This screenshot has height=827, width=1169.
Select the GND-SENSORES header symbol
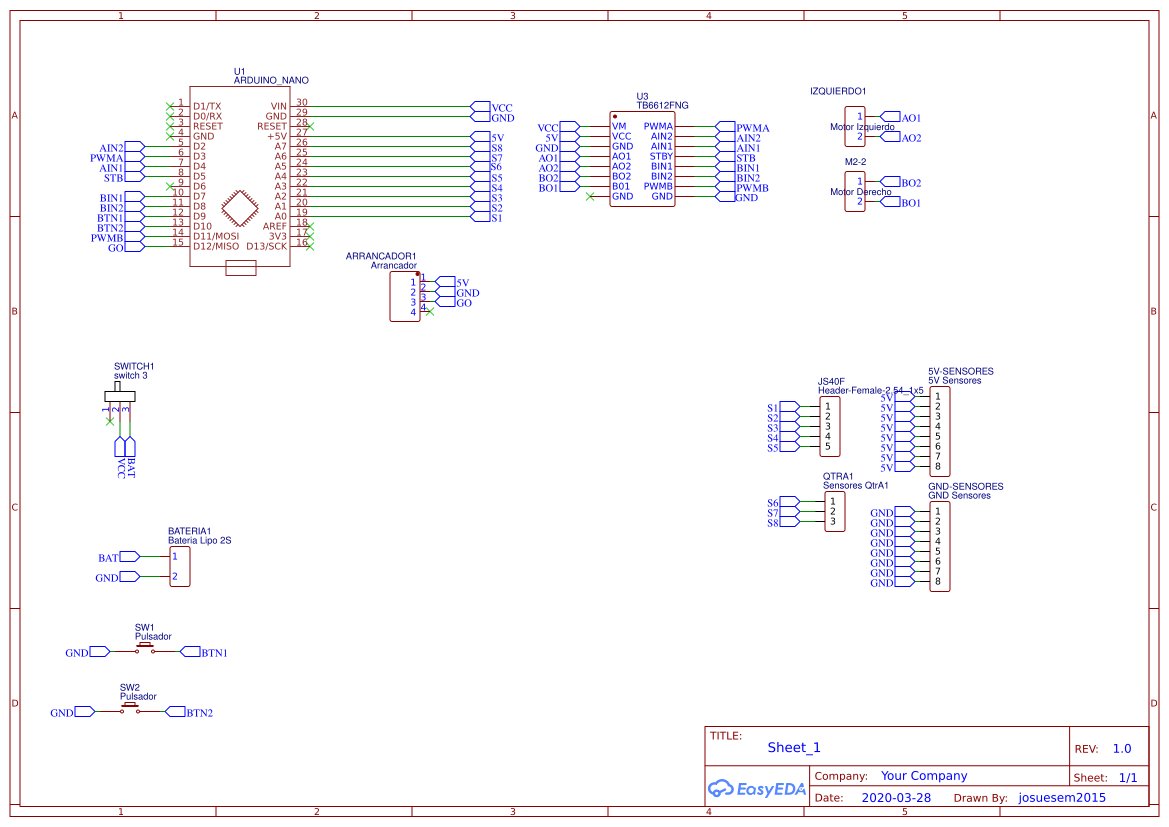click(x=940, y=546)
